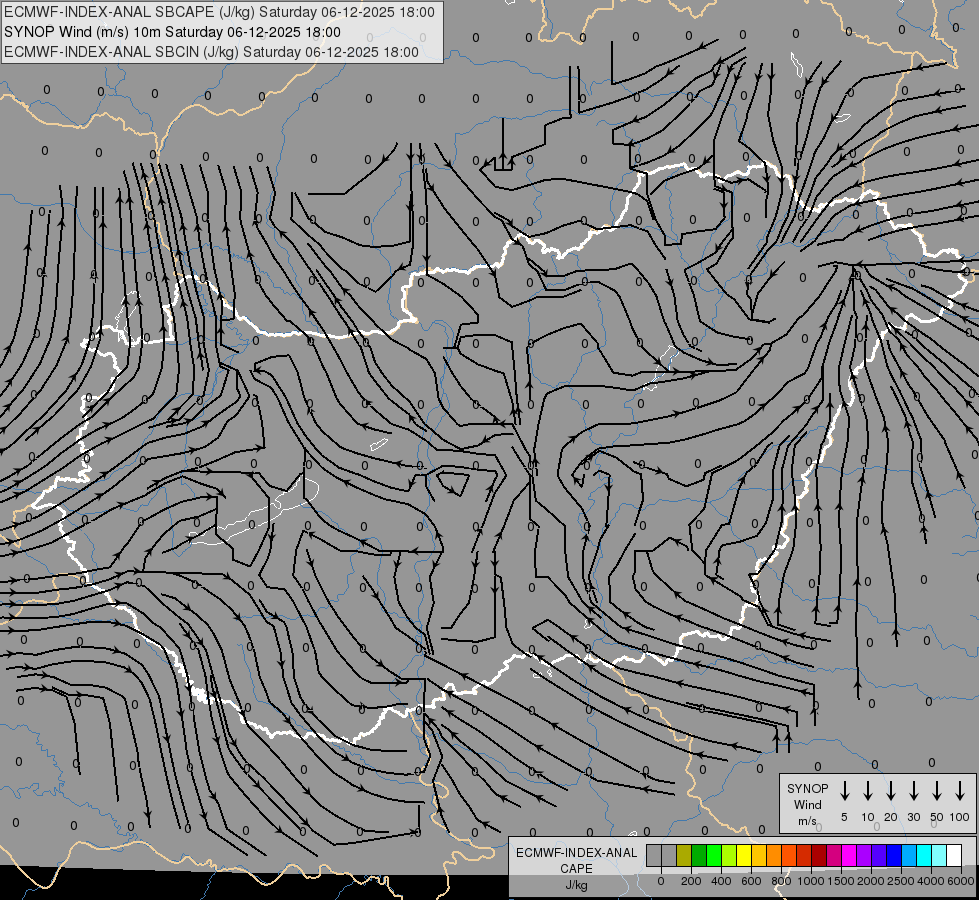Click the SBCAPE title line in header

[219, 12]
